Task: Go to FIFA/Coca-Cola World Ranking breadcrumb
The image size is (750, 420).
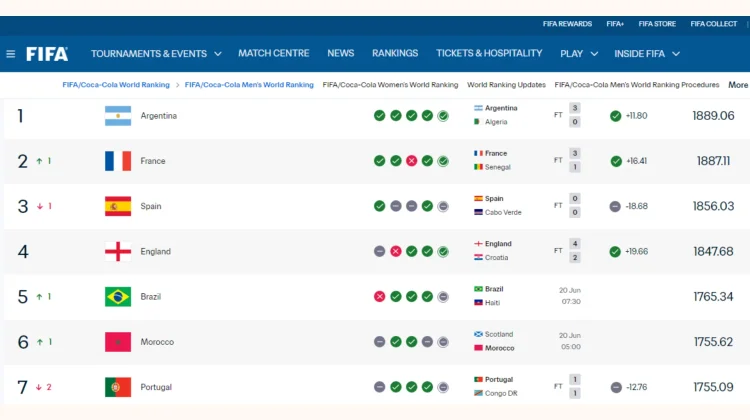Action: [x=116, y=85]
